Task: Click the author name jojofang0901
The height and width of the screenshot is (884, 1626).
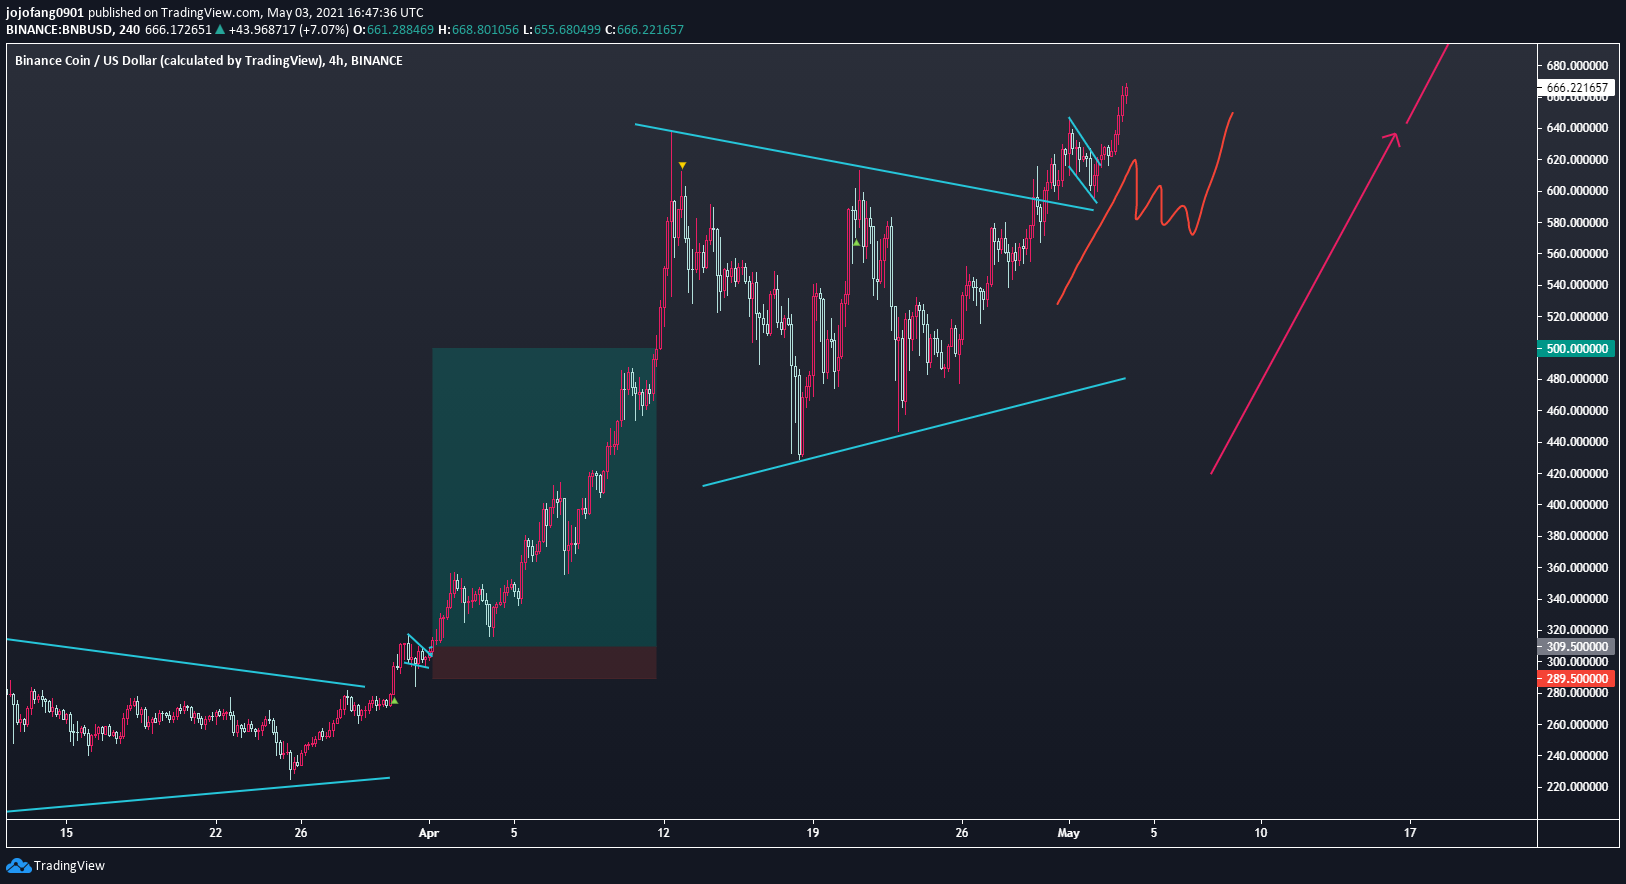Action: pos(45,13)
